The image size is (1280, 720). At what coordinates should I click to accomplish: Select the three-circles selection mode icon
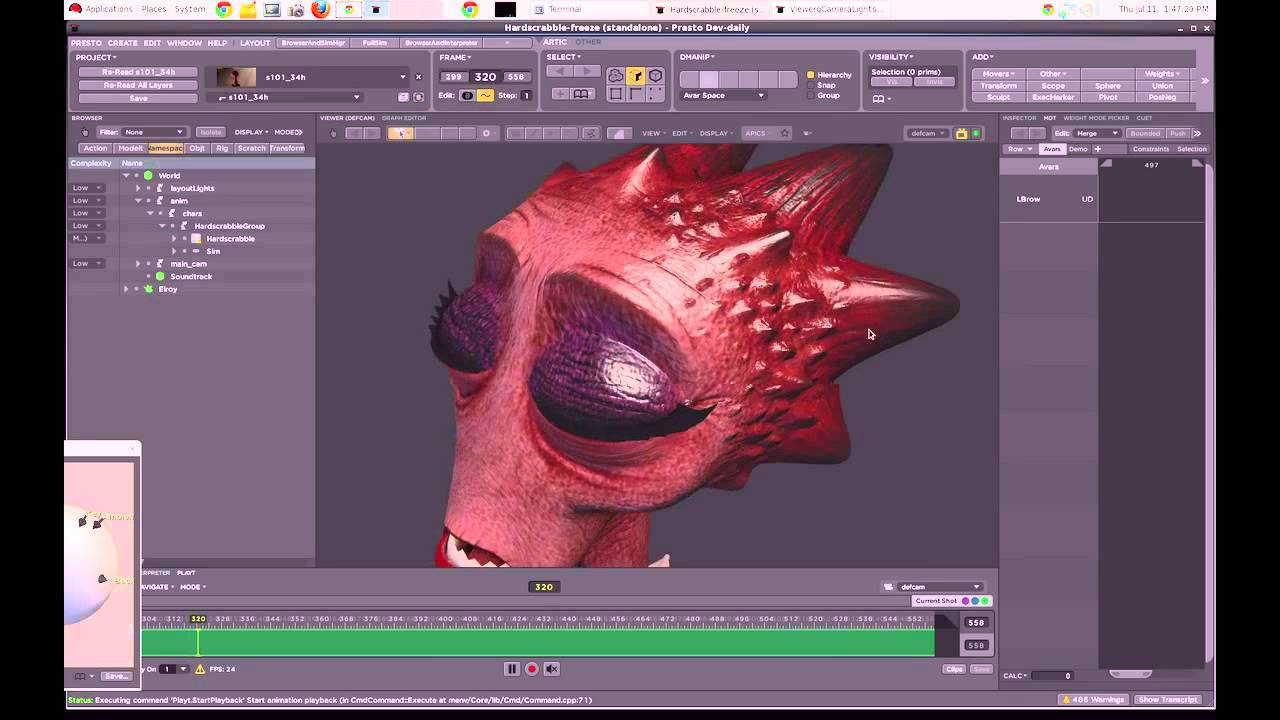[x=616, y=76]
